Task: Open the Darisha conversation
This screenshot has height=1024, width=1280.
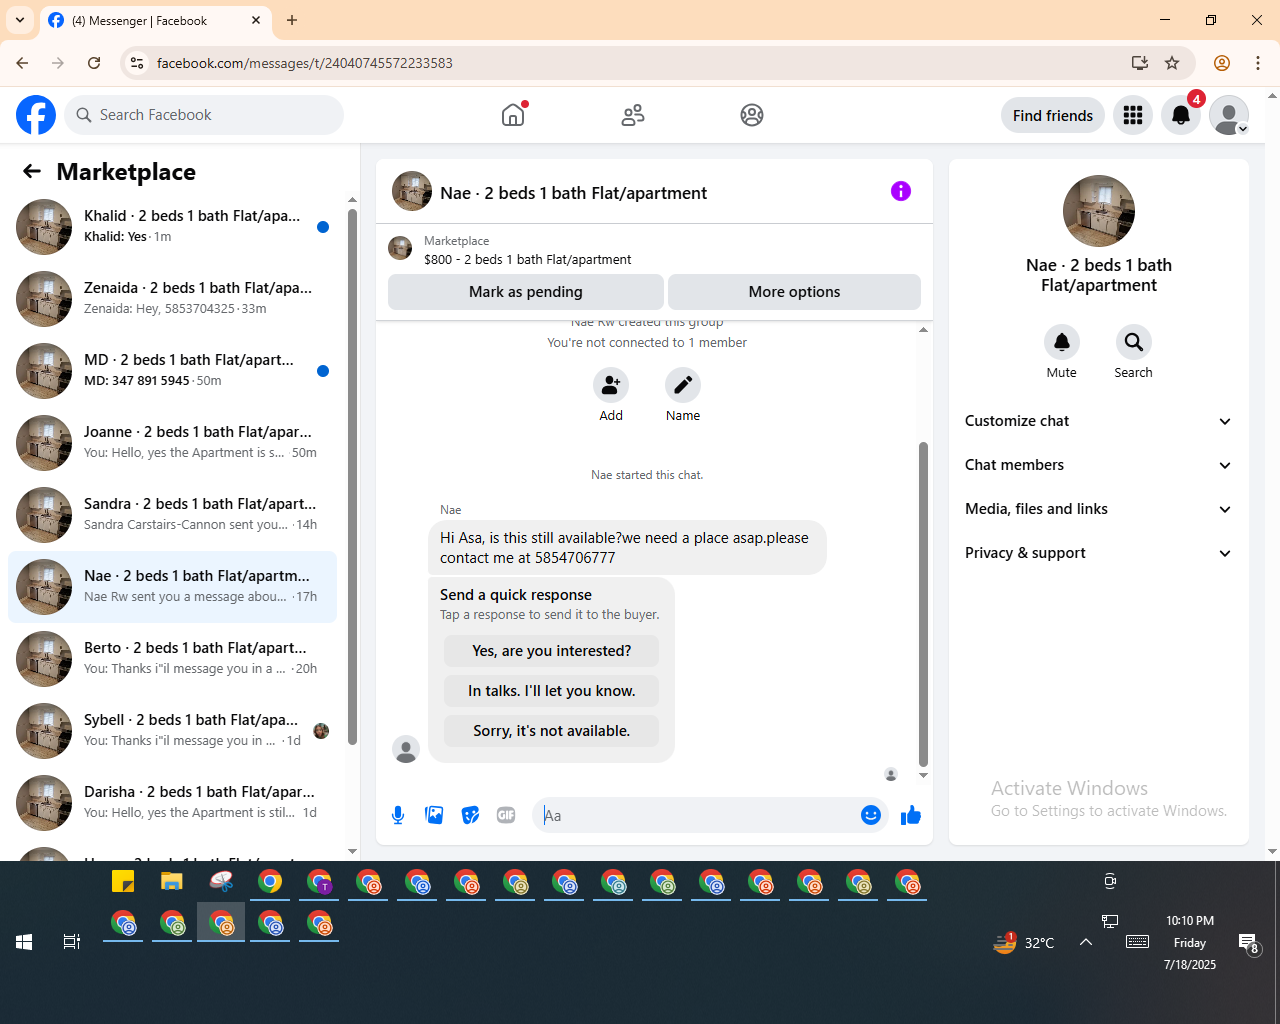Action: (x=173, y=803)
